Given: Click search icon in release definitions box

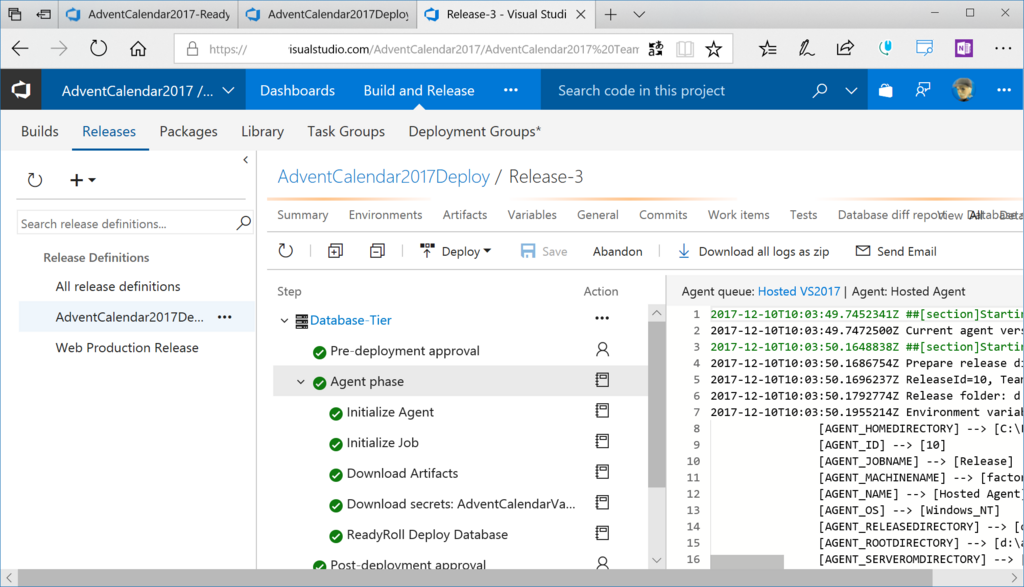Looking at the screenshot, I should tap(244, 223).
